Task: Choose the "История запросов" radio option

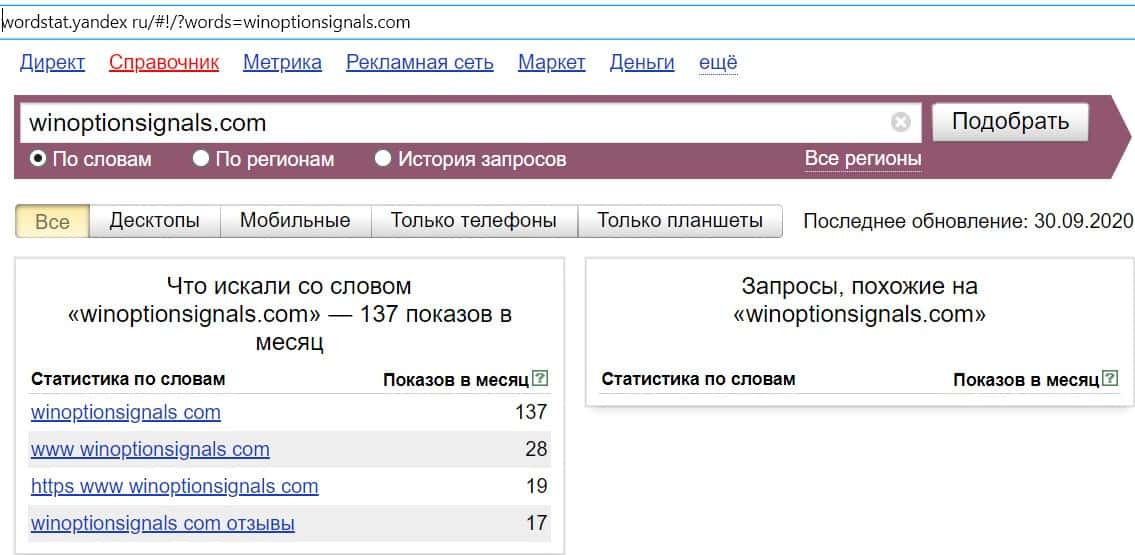Action: point(383,159)
